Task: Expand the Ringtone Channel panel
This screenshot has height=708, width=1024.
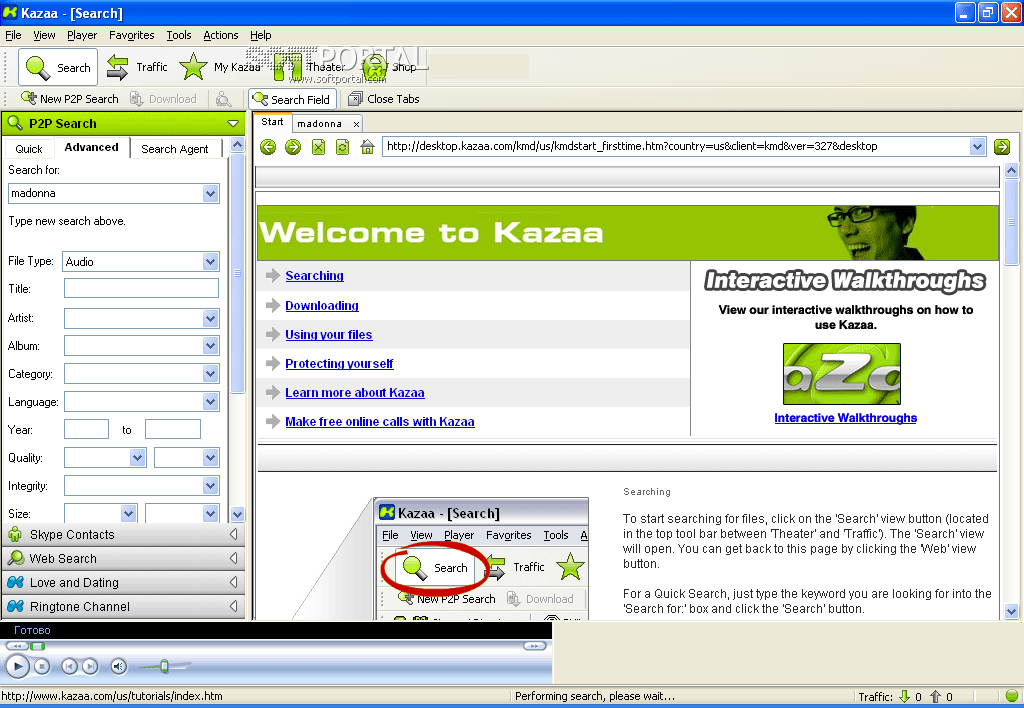Action: [124, 607]
